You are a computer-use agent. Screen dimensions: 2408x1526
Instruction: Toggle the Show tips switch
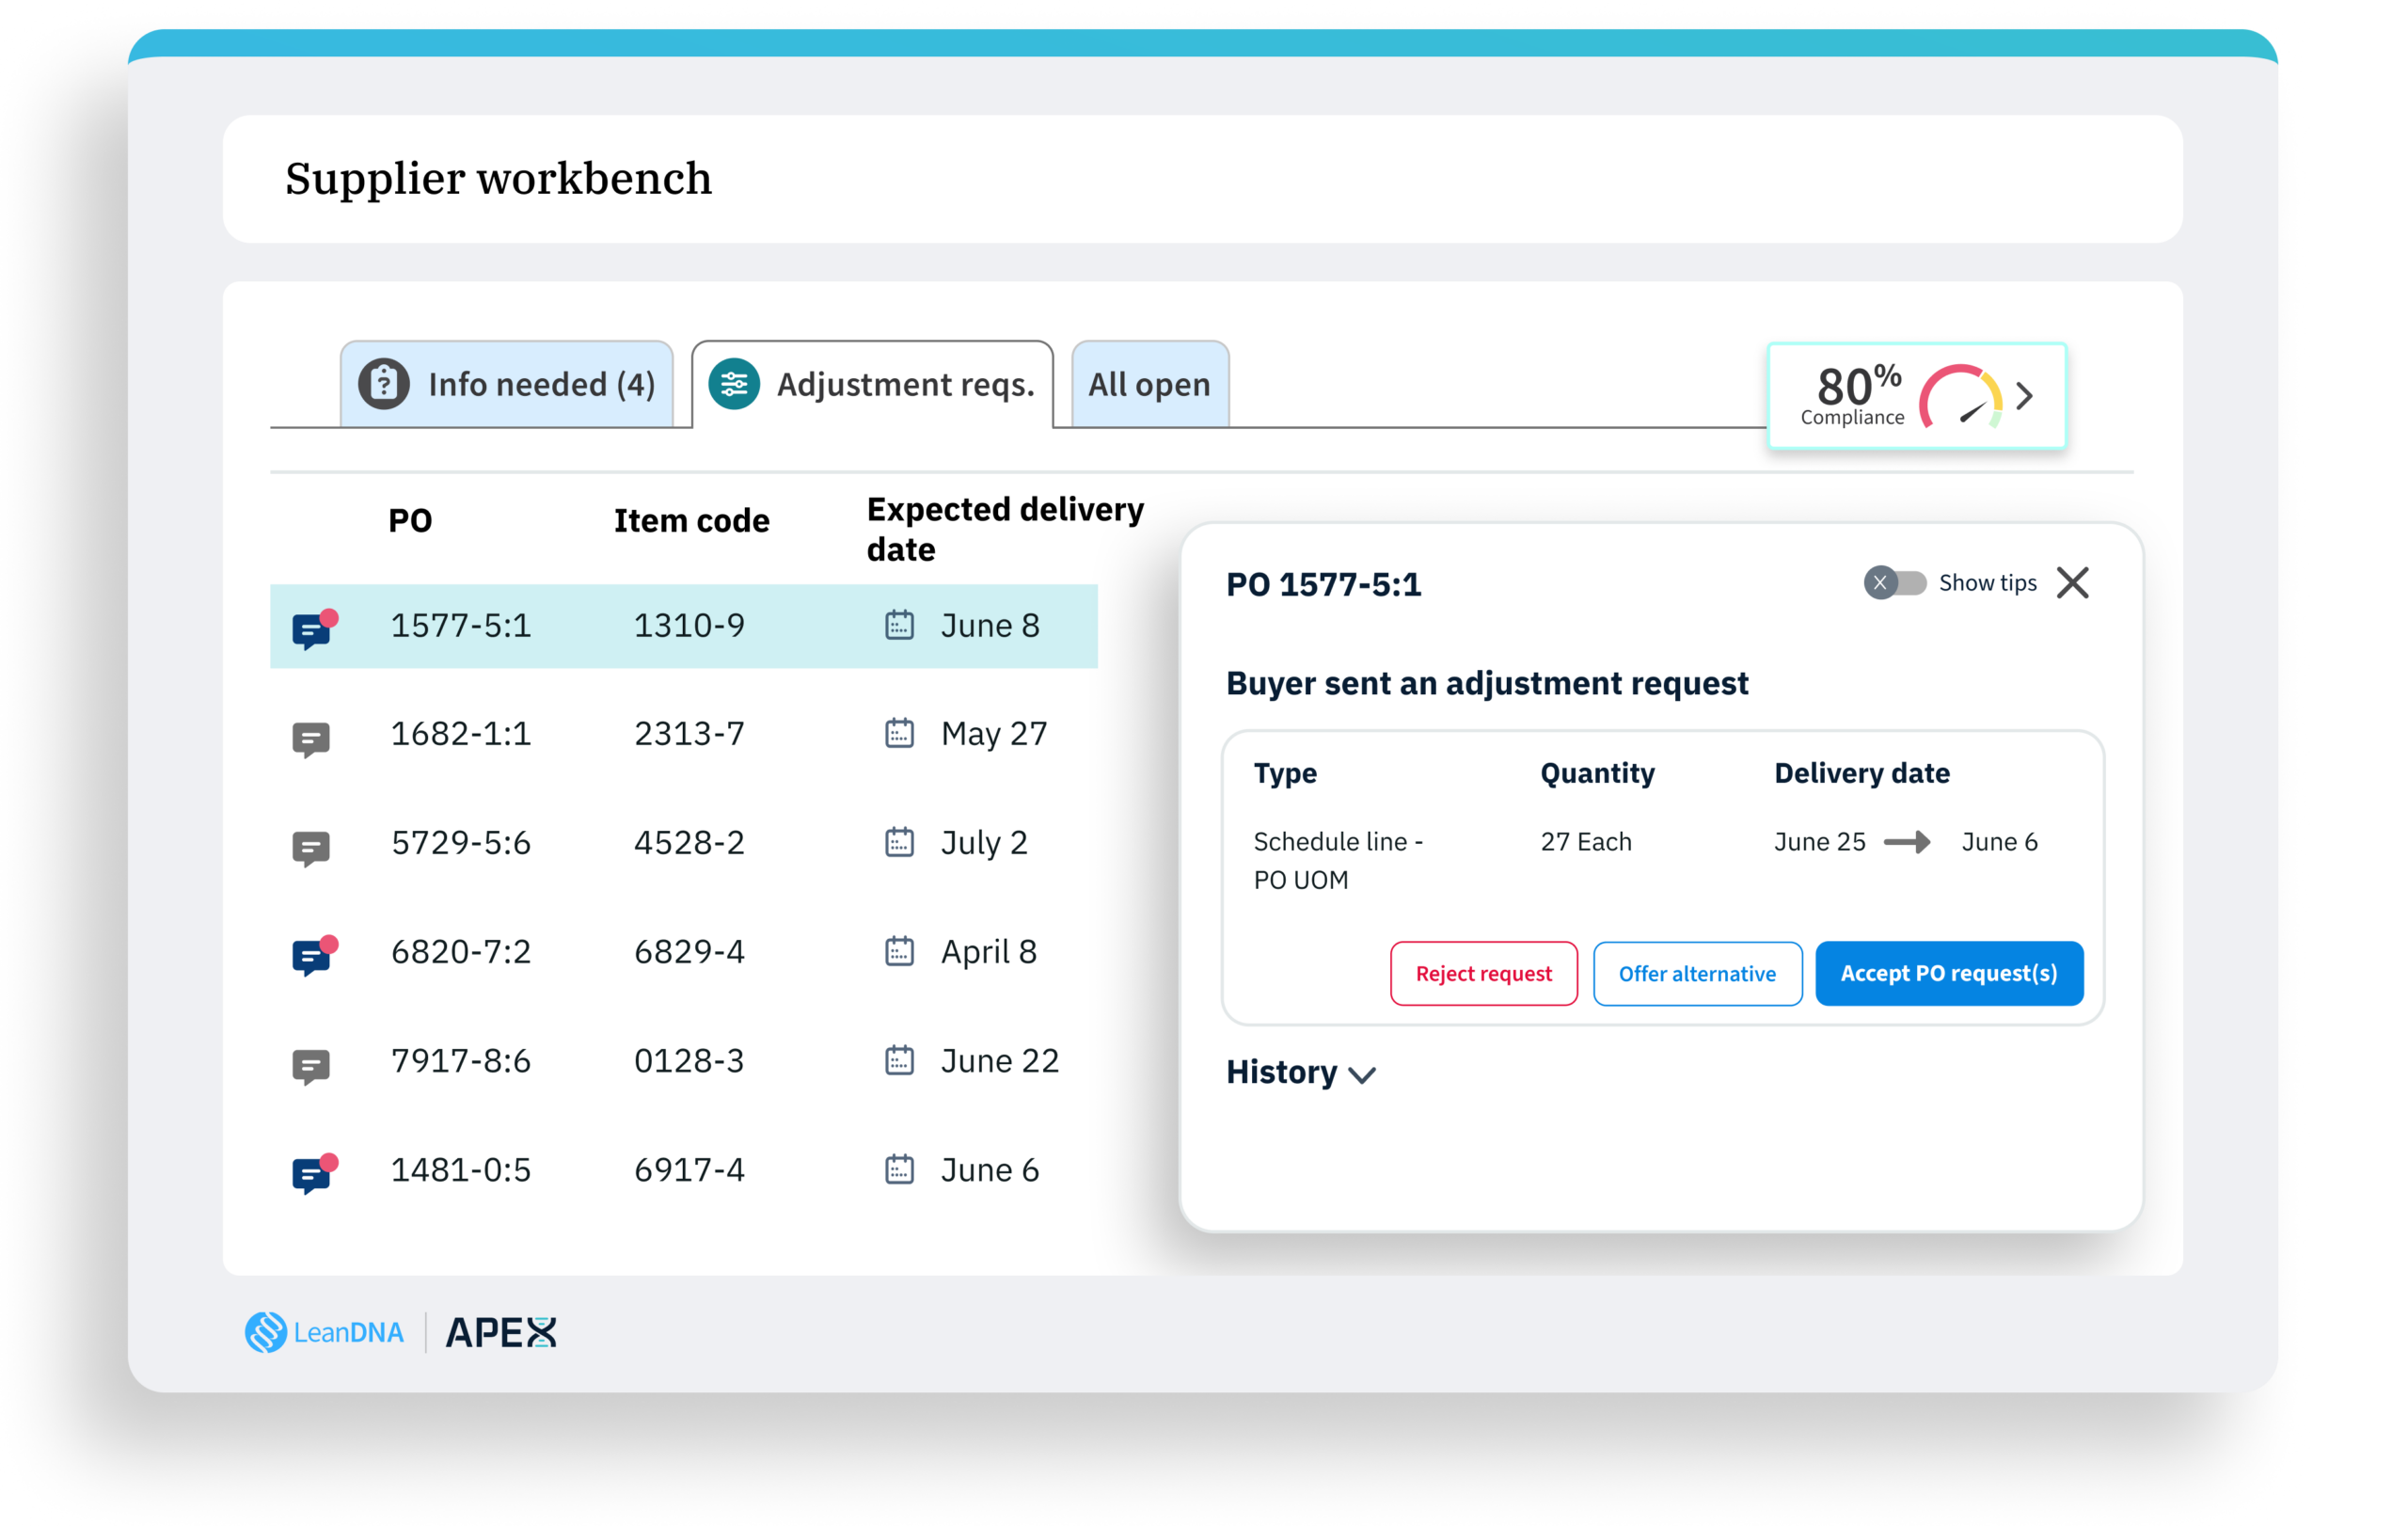click(1894, 583)
